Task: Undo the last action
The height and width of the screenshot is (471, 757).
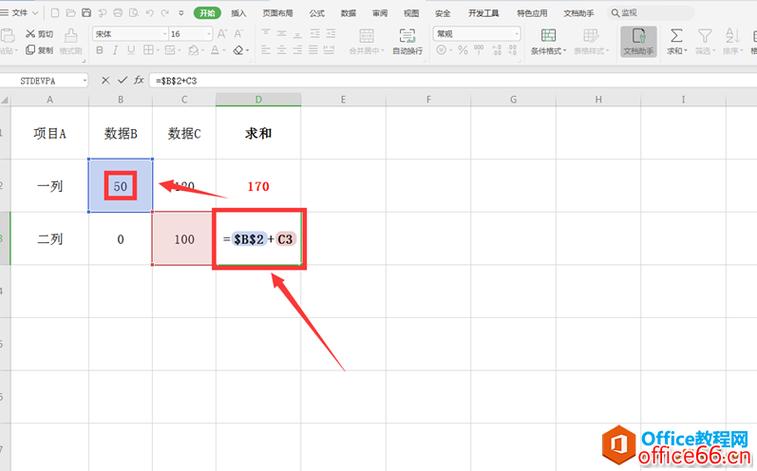Action: click(x=150, y=13)
